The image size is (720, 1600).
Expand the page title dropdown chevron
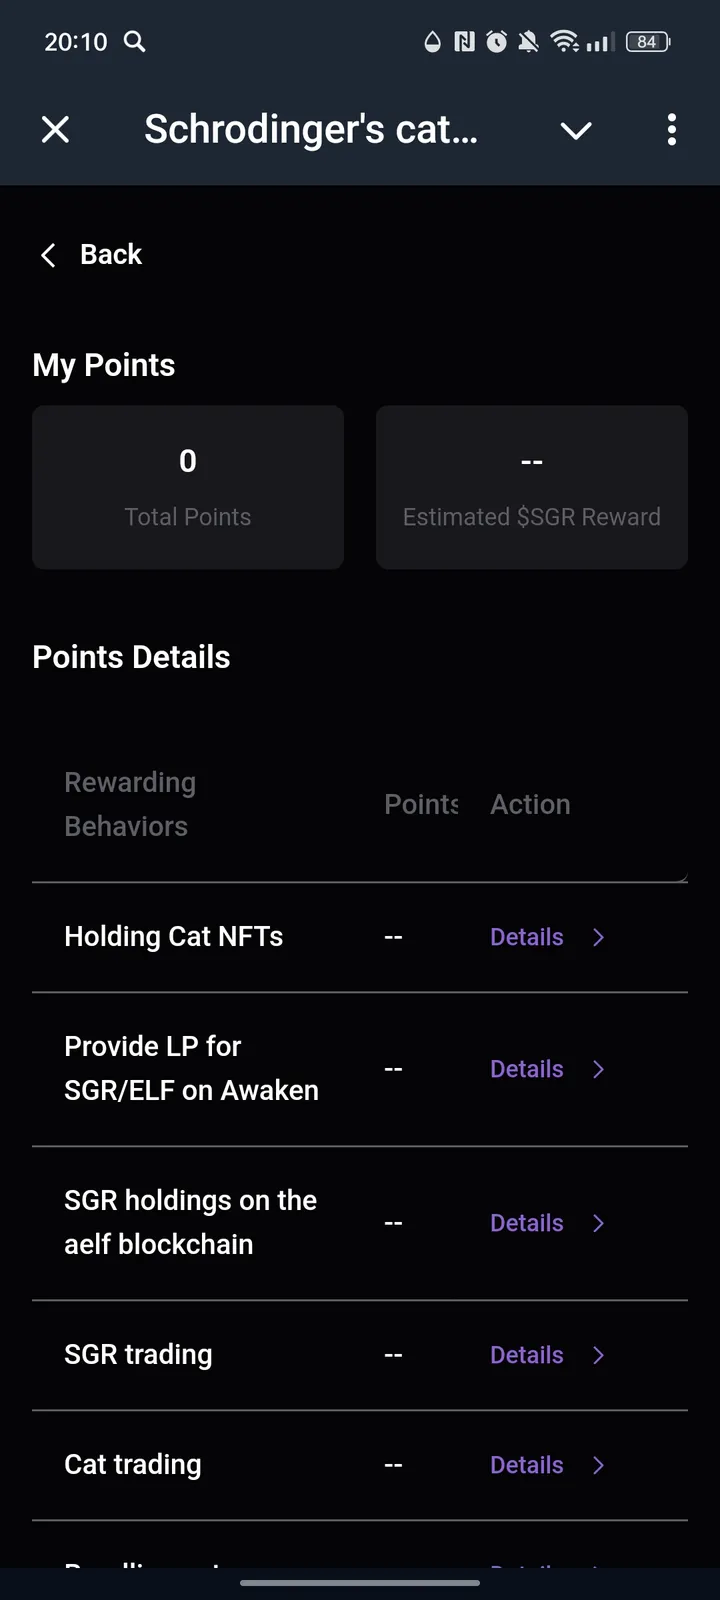coord(576,130)
